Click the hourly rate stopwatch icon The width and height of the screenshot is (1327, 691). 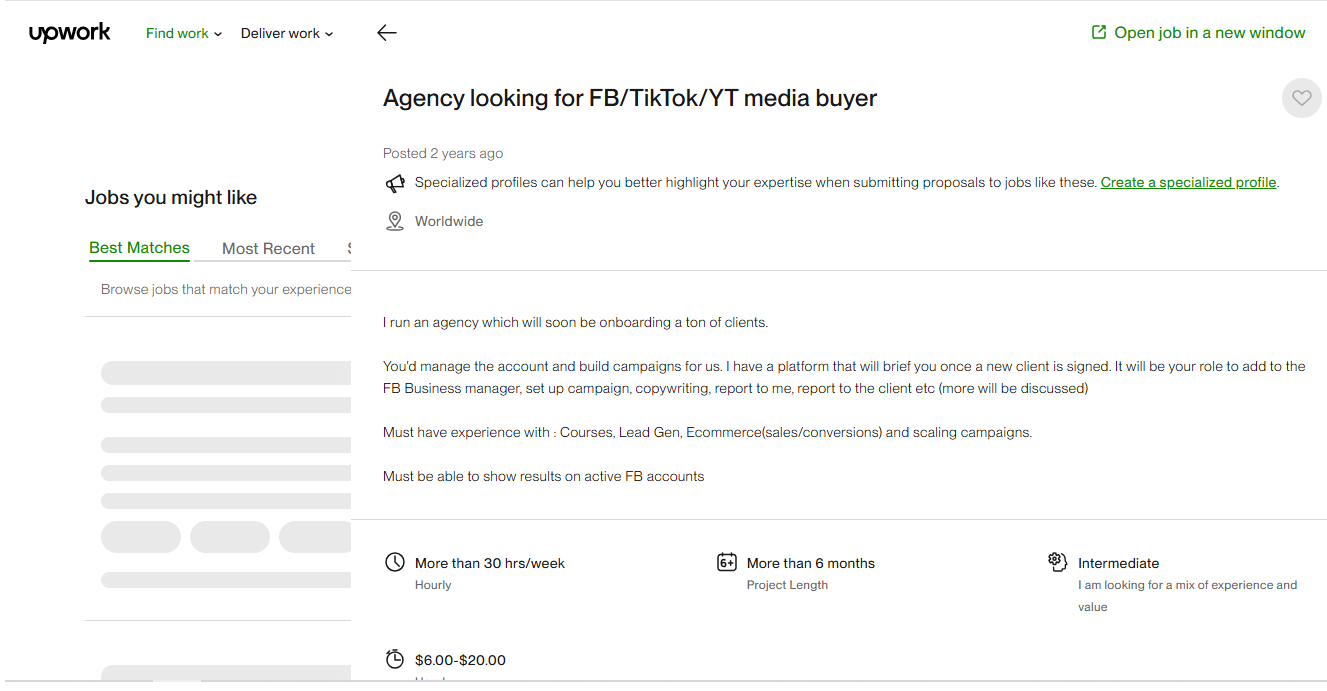coord(395,659)
